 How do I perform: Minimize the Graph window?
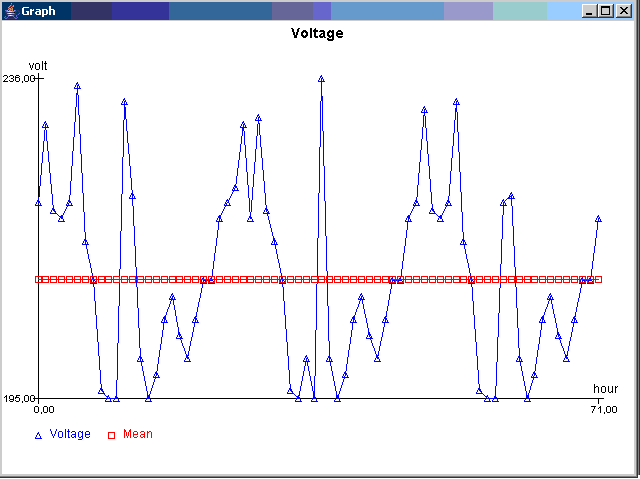click(x=589, y=11)
